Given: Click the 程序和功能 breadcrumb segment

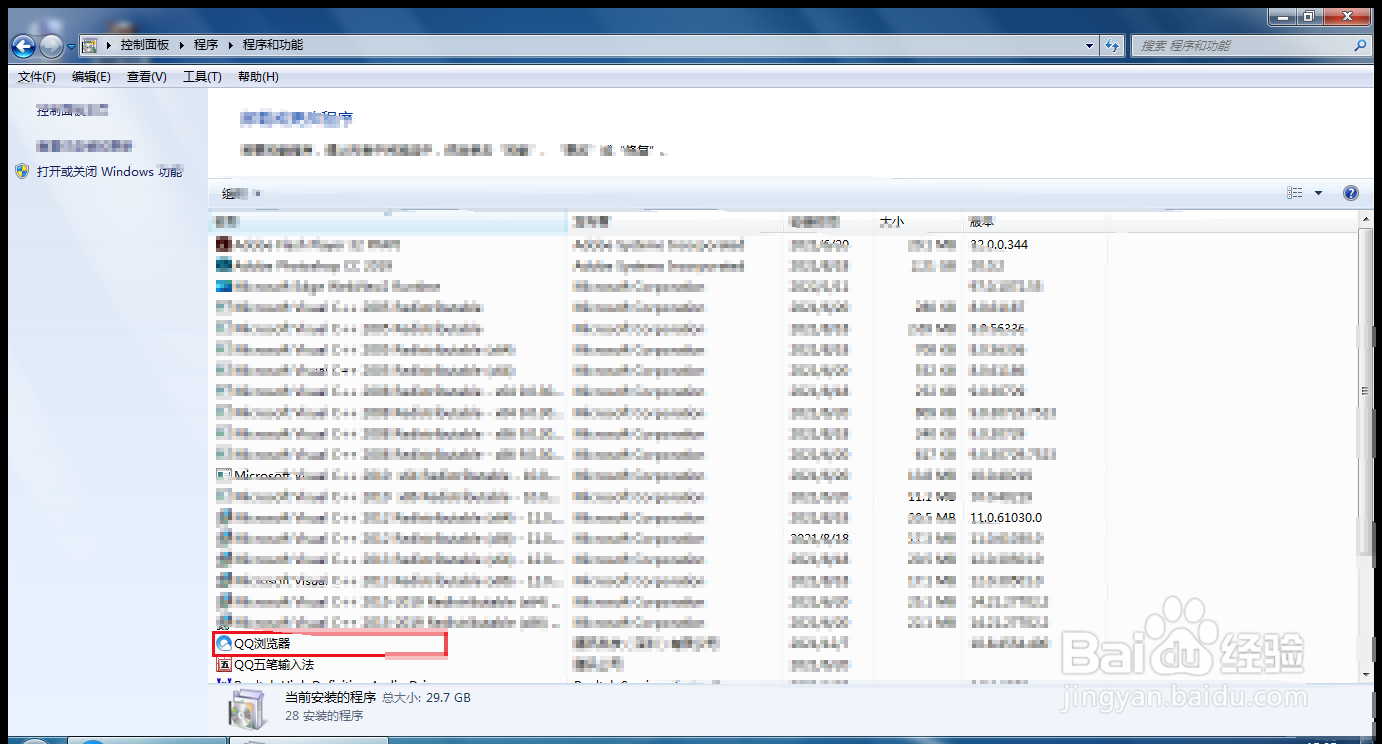Looking at the screenshot, I should 273,45.
